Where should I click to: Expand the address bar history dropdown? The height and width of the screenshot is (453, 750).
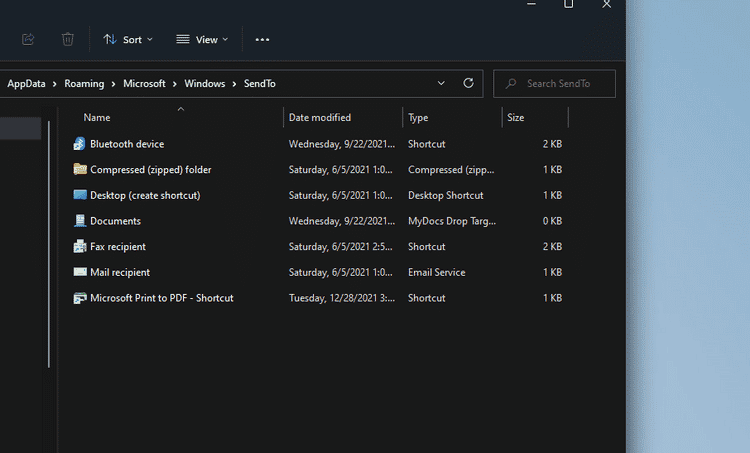441,83
